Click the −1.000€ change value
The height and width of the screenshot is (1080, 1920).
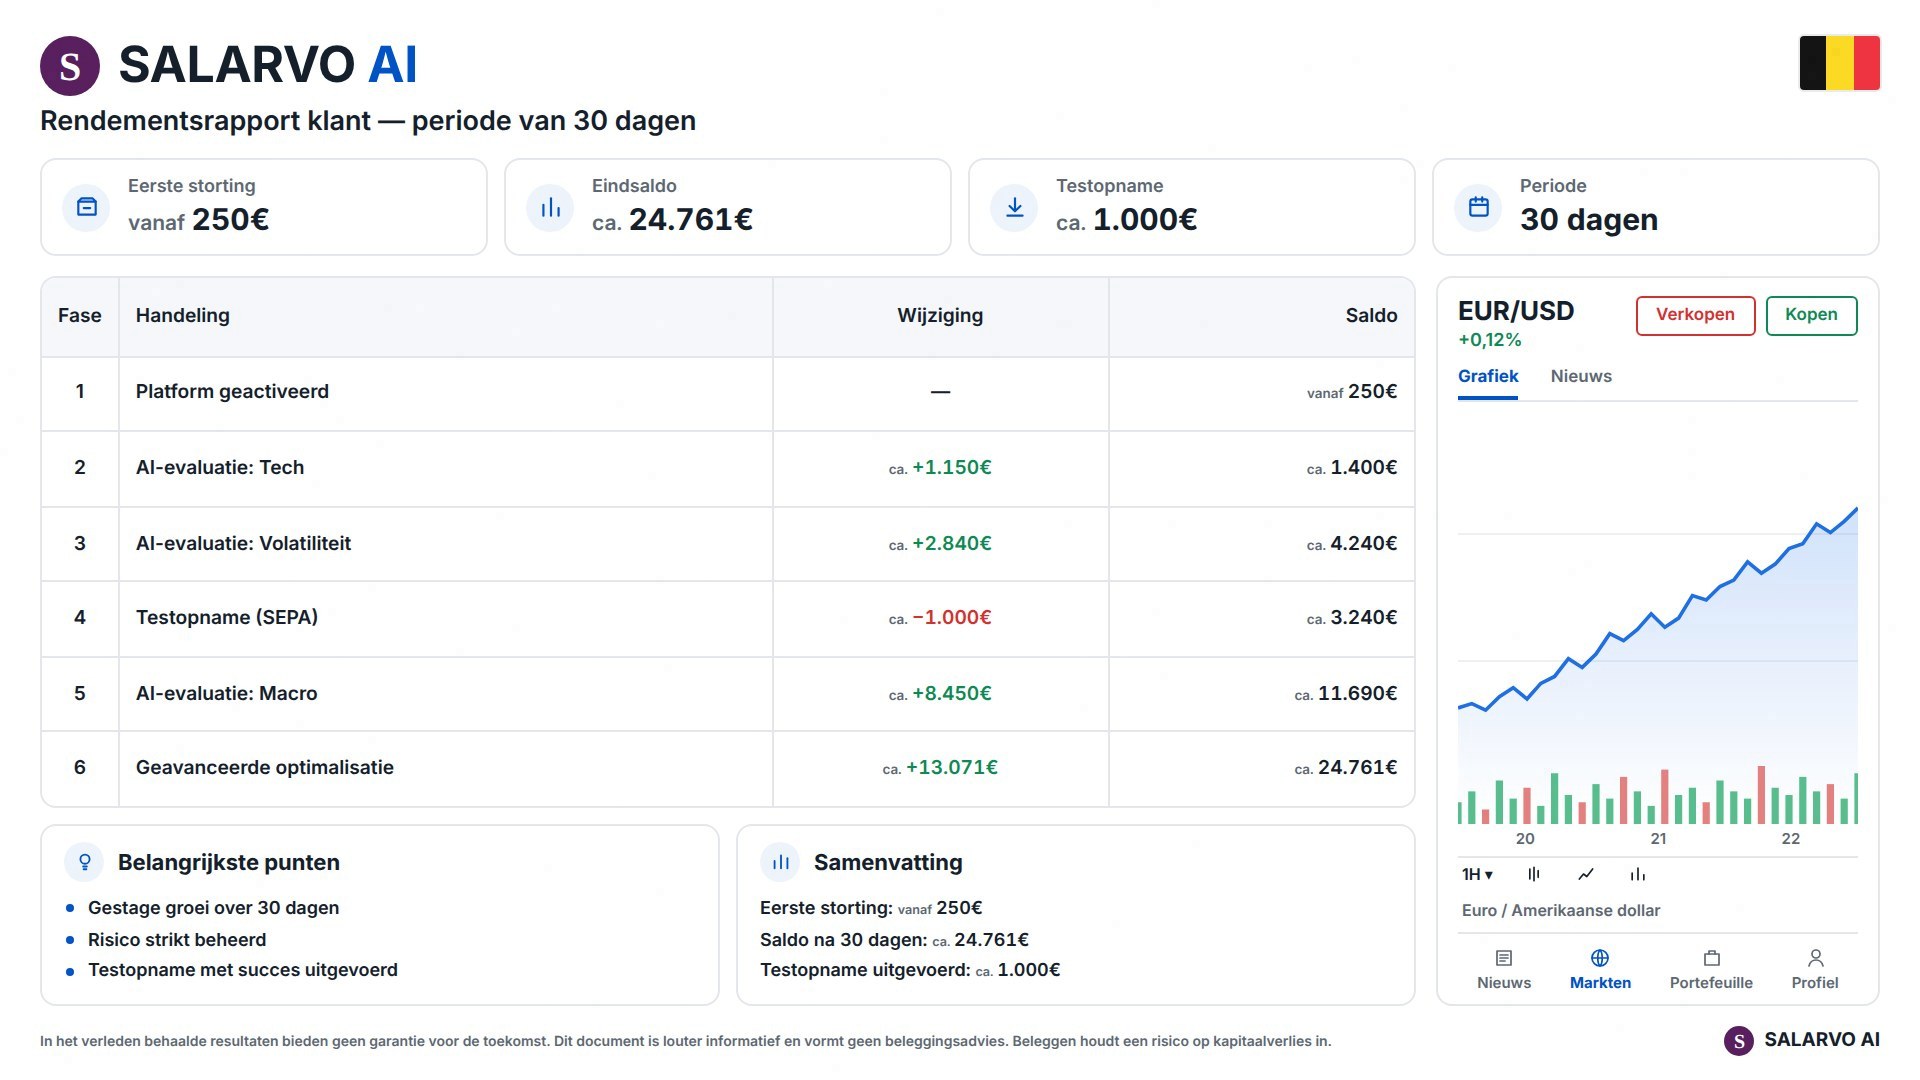click(951, 618)
